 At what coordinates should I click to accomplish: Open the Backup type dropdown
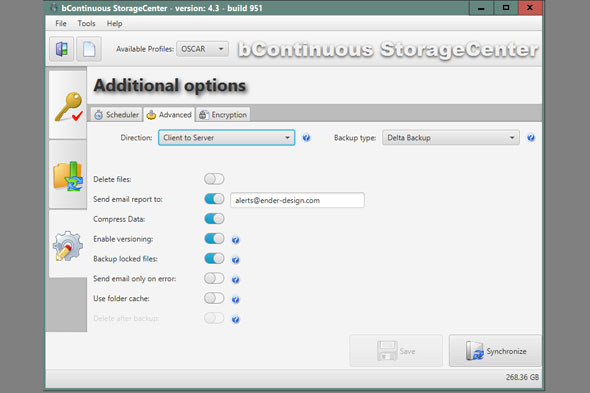click(x=451, y=138)
